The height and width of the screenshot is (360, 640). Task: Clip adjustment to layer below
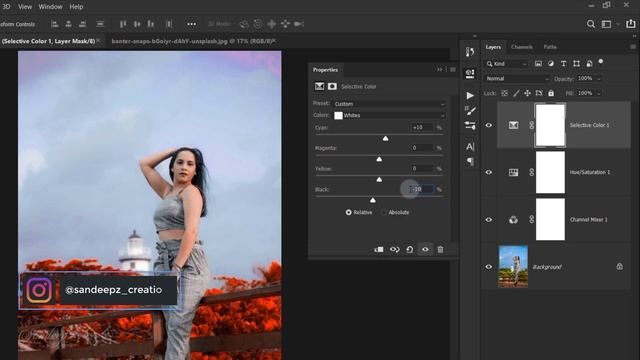379,249
